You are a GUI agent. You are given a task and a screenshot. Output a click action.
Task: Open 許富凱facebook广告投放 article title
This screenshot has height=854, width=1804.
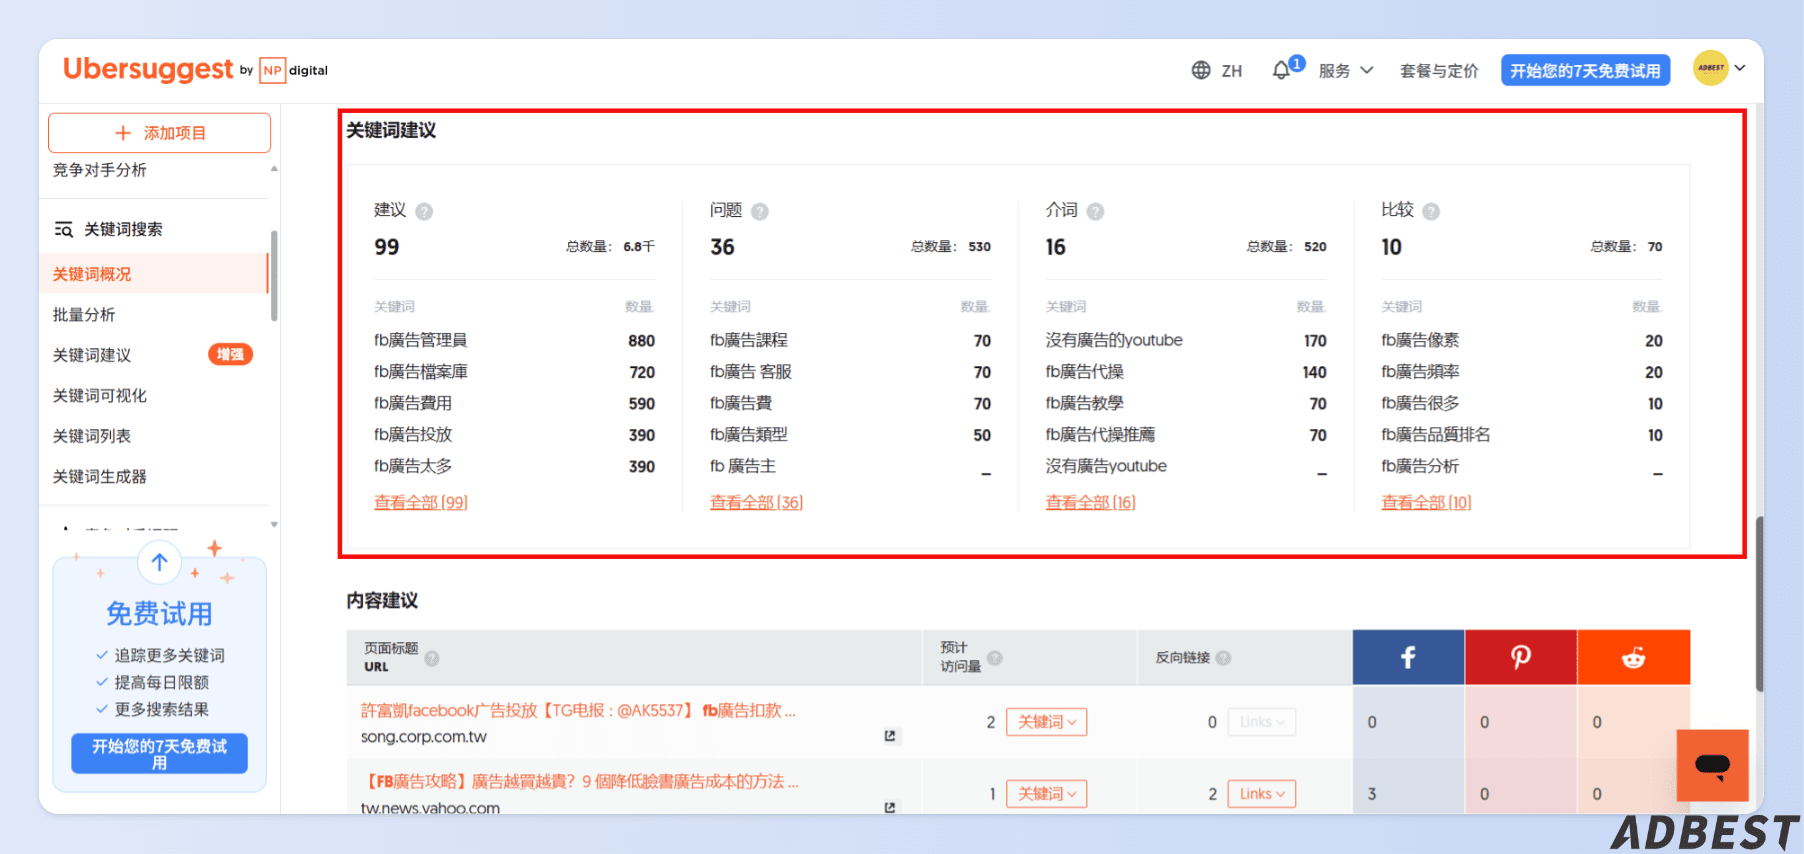(x=578, y=711)
